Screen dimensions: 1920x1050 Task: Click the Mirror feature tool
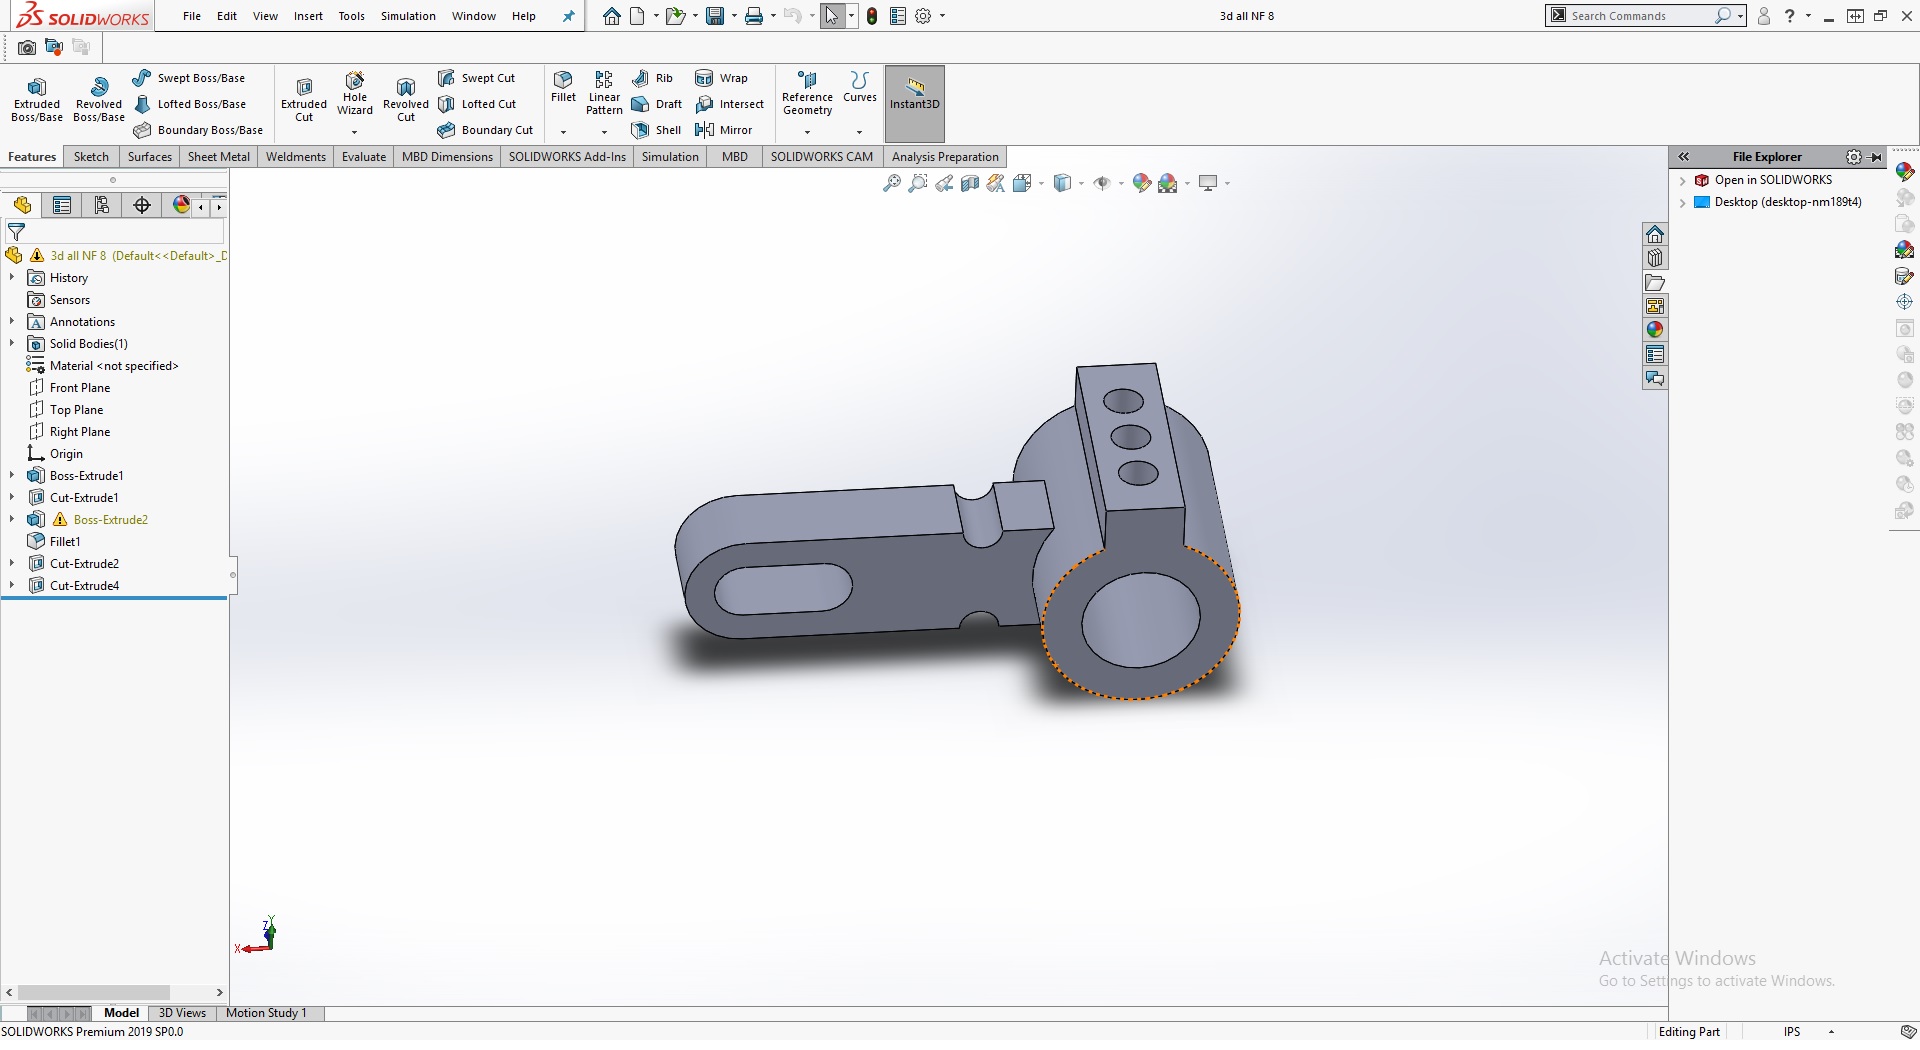[724, 130]
